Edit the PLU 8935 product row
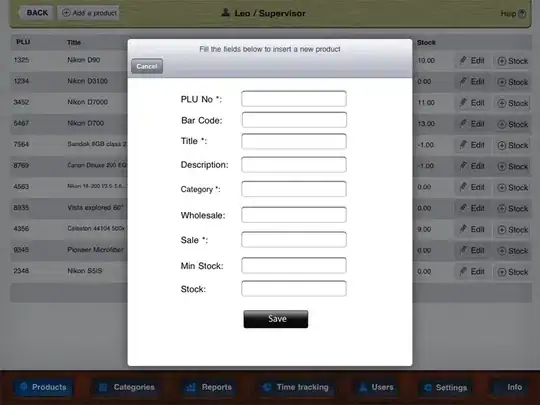540x405 pixels. (x=472, y=208)
